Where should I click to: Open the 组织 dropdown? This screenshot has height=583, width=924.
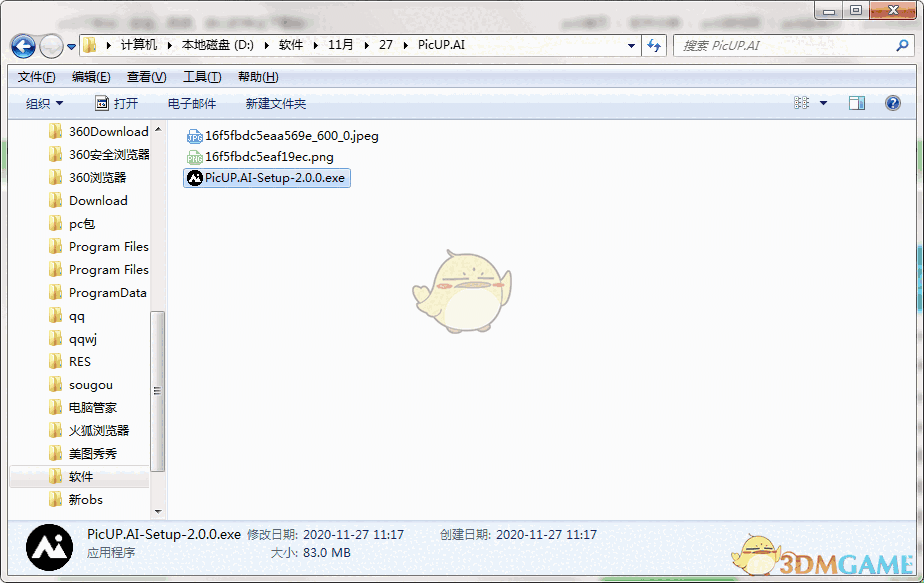pyautogui.click(x=45, y=102)
